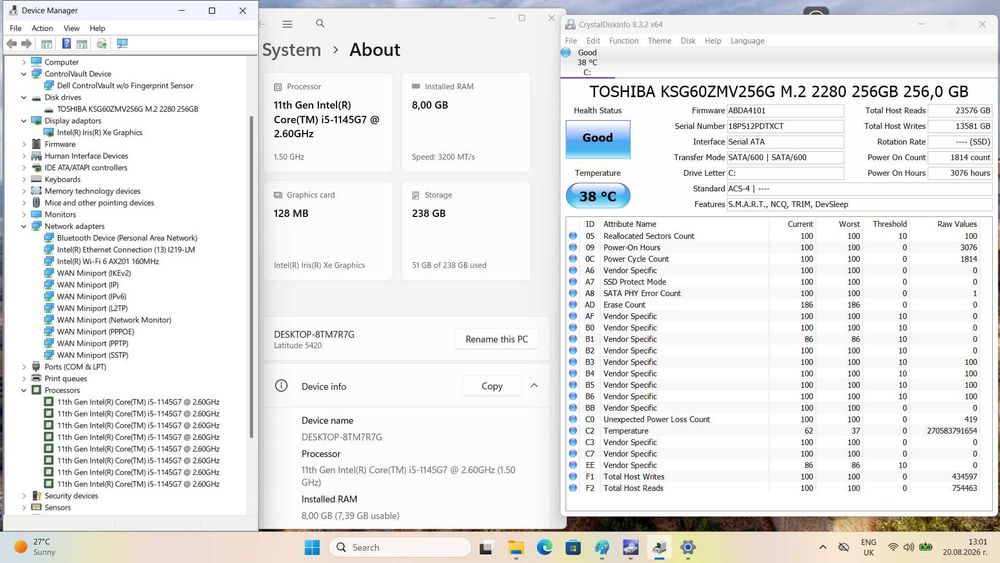Collapse Display adaptors node
Image resolution: width=1000 pixels, height=563 pixels.
tap(24, 121)
